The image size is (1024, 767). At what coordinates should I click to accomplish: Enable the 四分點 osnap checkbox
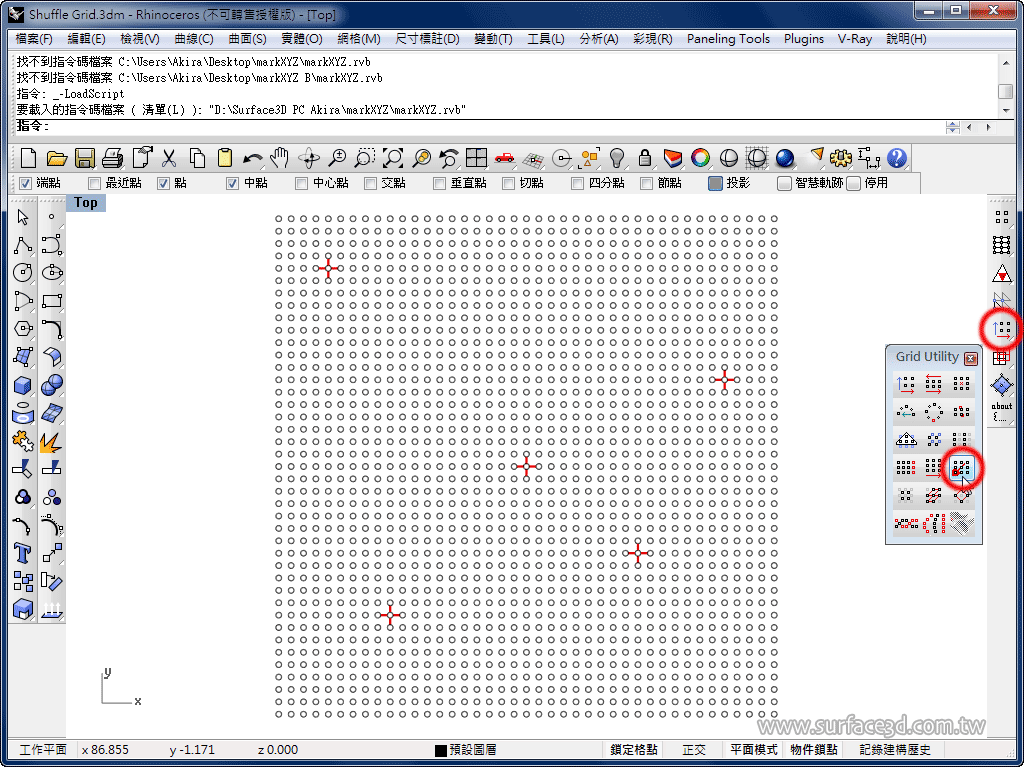(x=577, y=184)
